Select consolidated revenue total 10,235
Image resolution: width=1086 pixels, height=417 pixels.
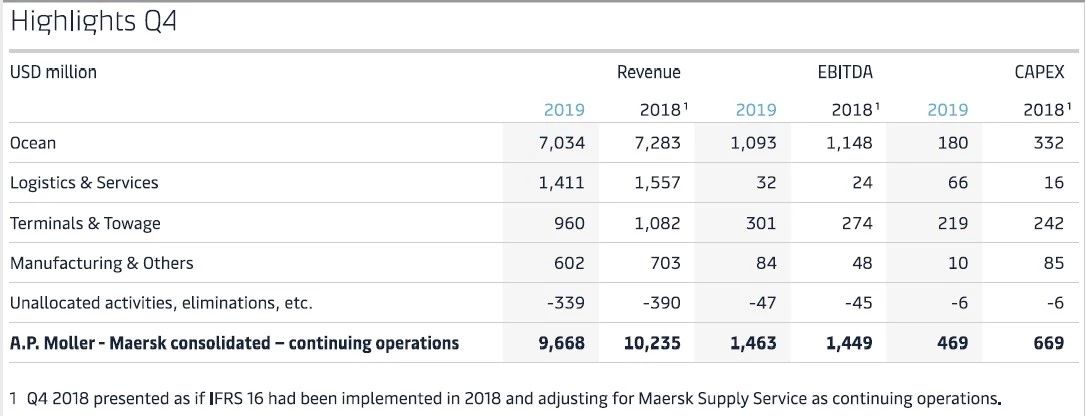pos(653,344)
